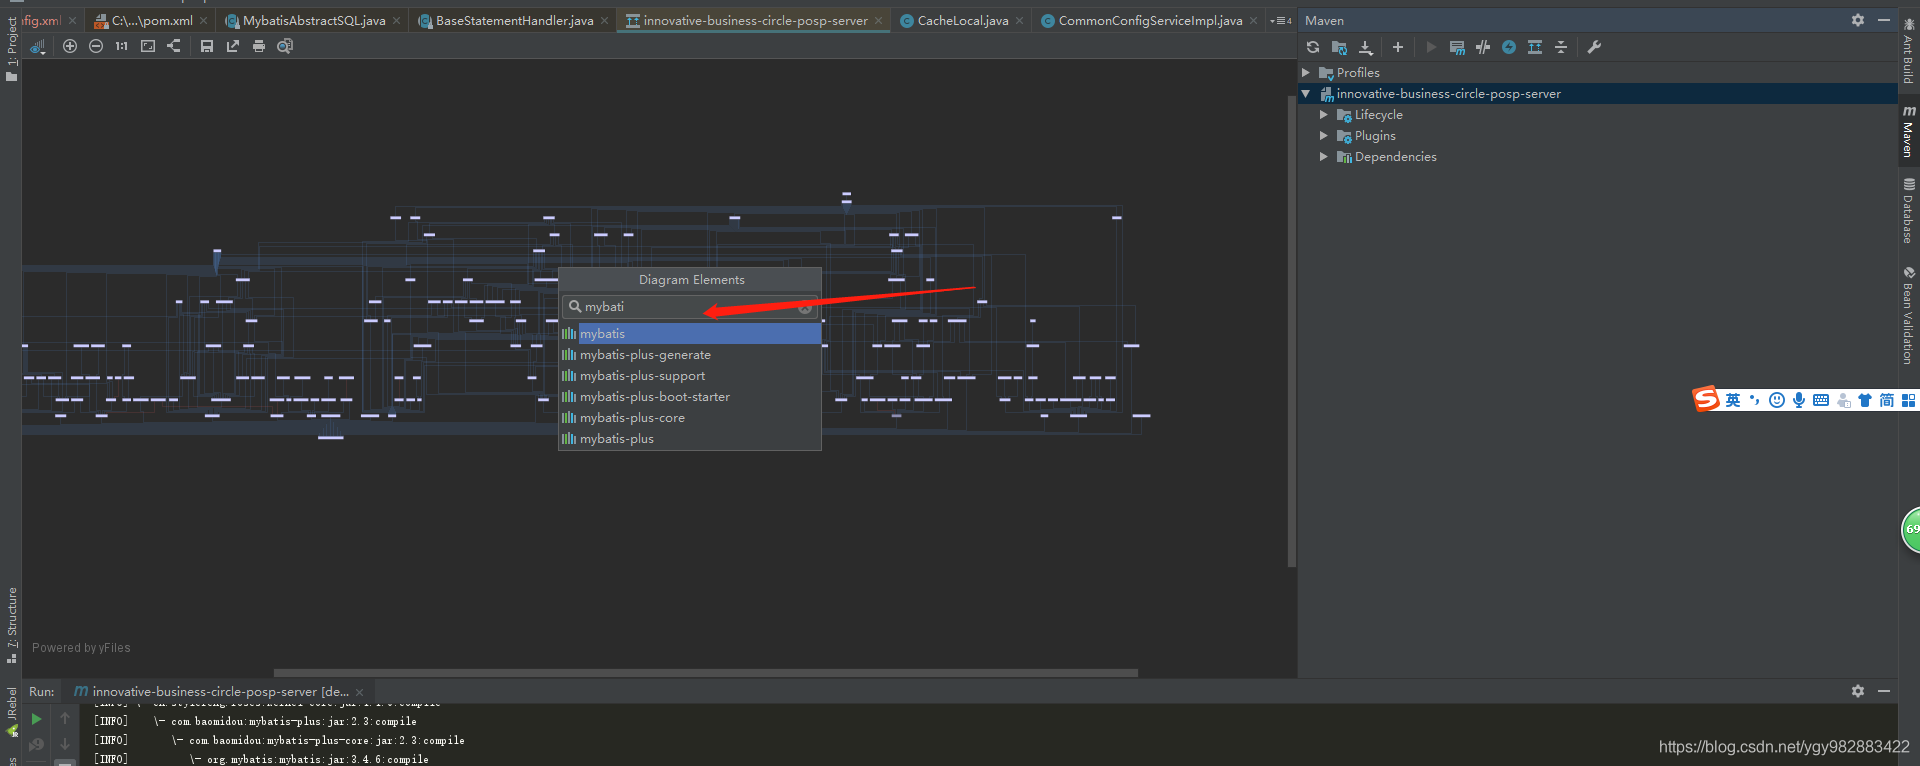Open the MybatisAbstractSQL.java tab
The height and width of the screenshot is (766, 1920).
click(313, 21)
